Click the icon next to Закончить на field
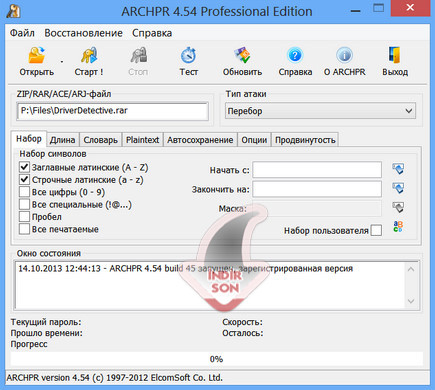The image size is (435, 390). tap(398, 188)
